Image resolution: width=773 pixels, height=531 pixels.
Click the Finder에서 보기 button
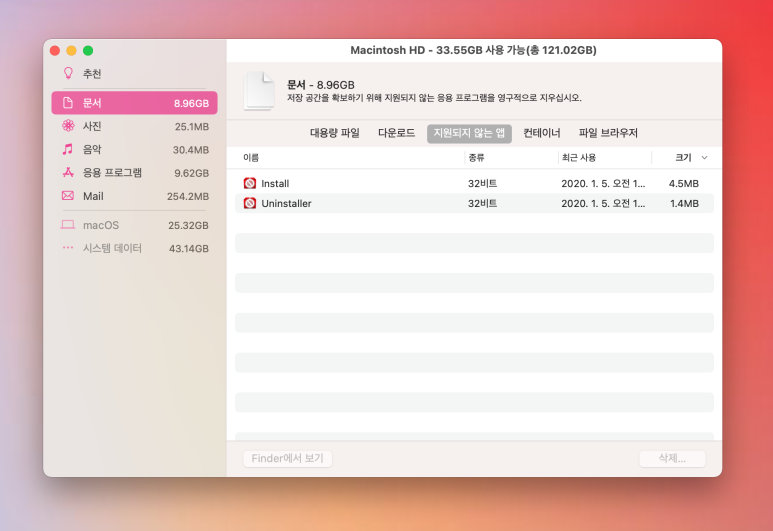pyautogui.click(x=287, y=459)
